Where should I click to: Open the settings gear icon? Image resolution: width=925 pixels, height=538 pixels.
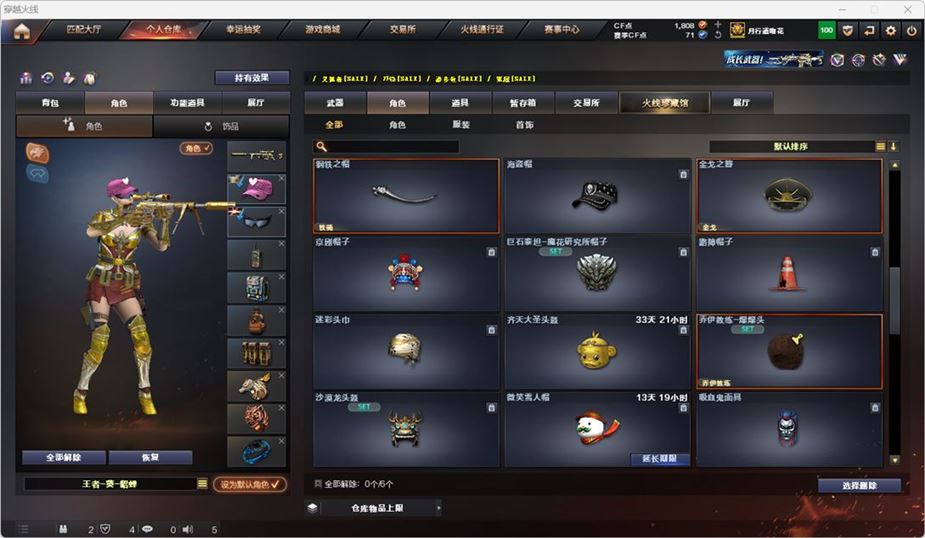[890, 30]
